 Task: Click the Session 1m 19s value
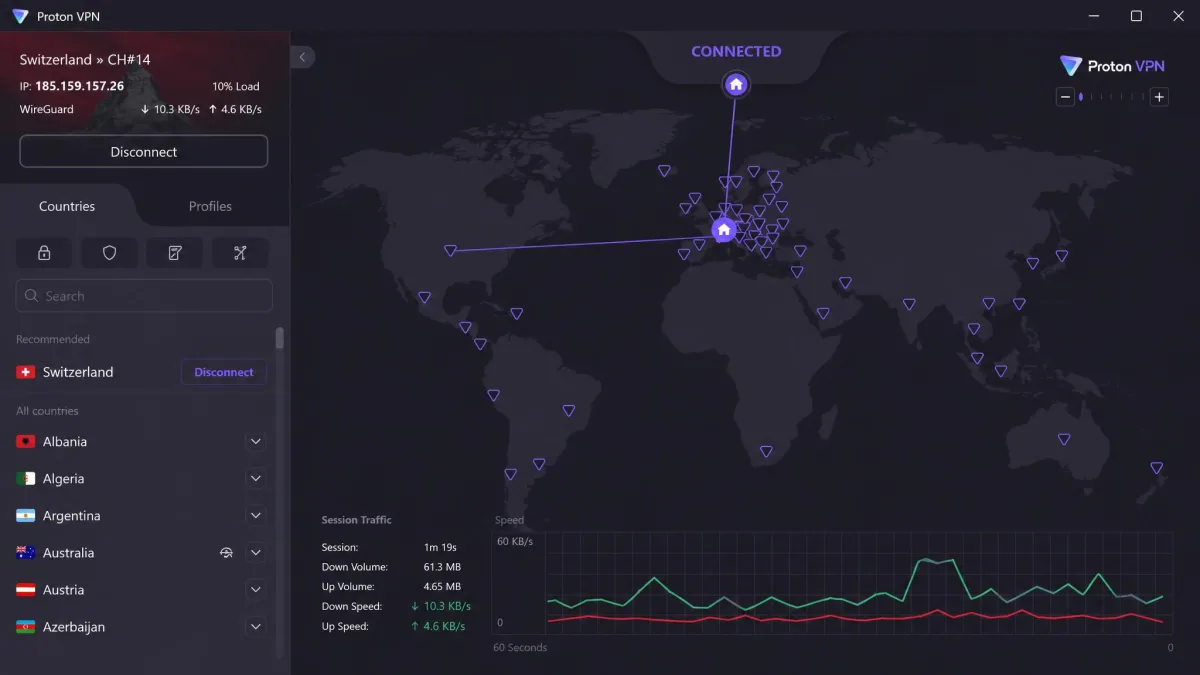pos(440,547)
